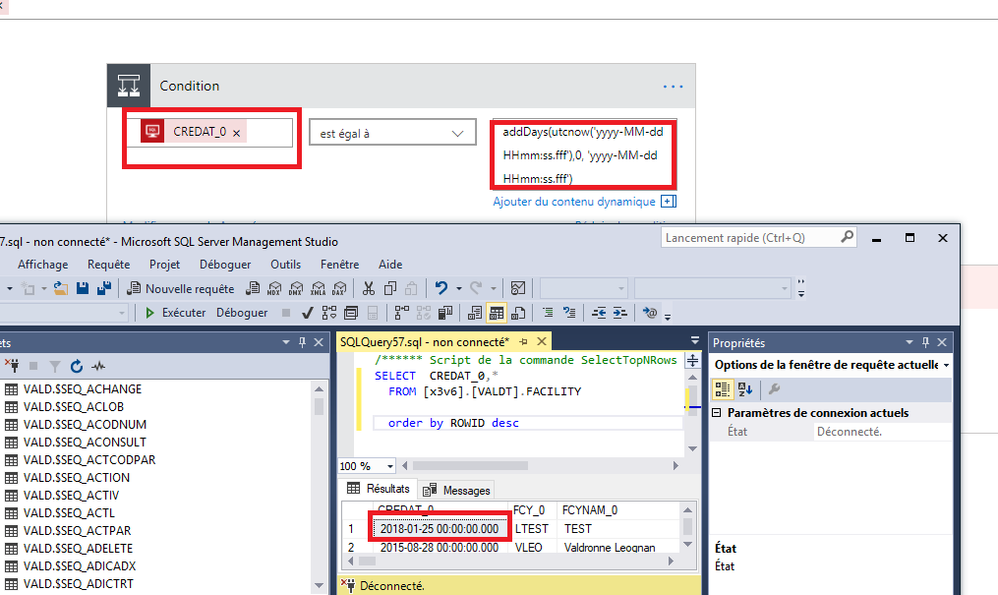Click the display estimated execution plan icon
This screenshot has width=998, height=595.
click(329, 312)
